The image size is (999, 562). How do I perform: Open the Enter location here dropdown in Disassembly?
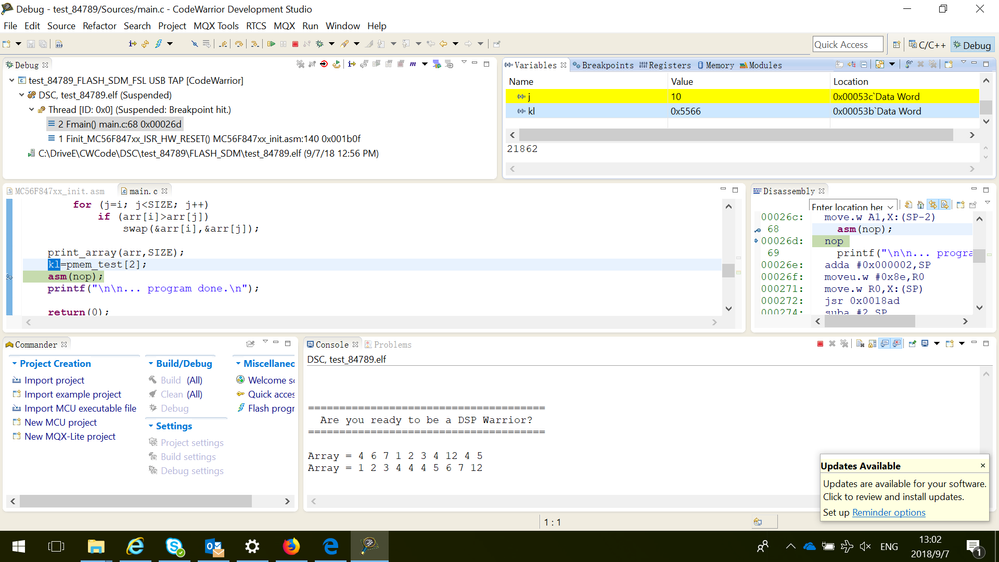tap(890, 206)
